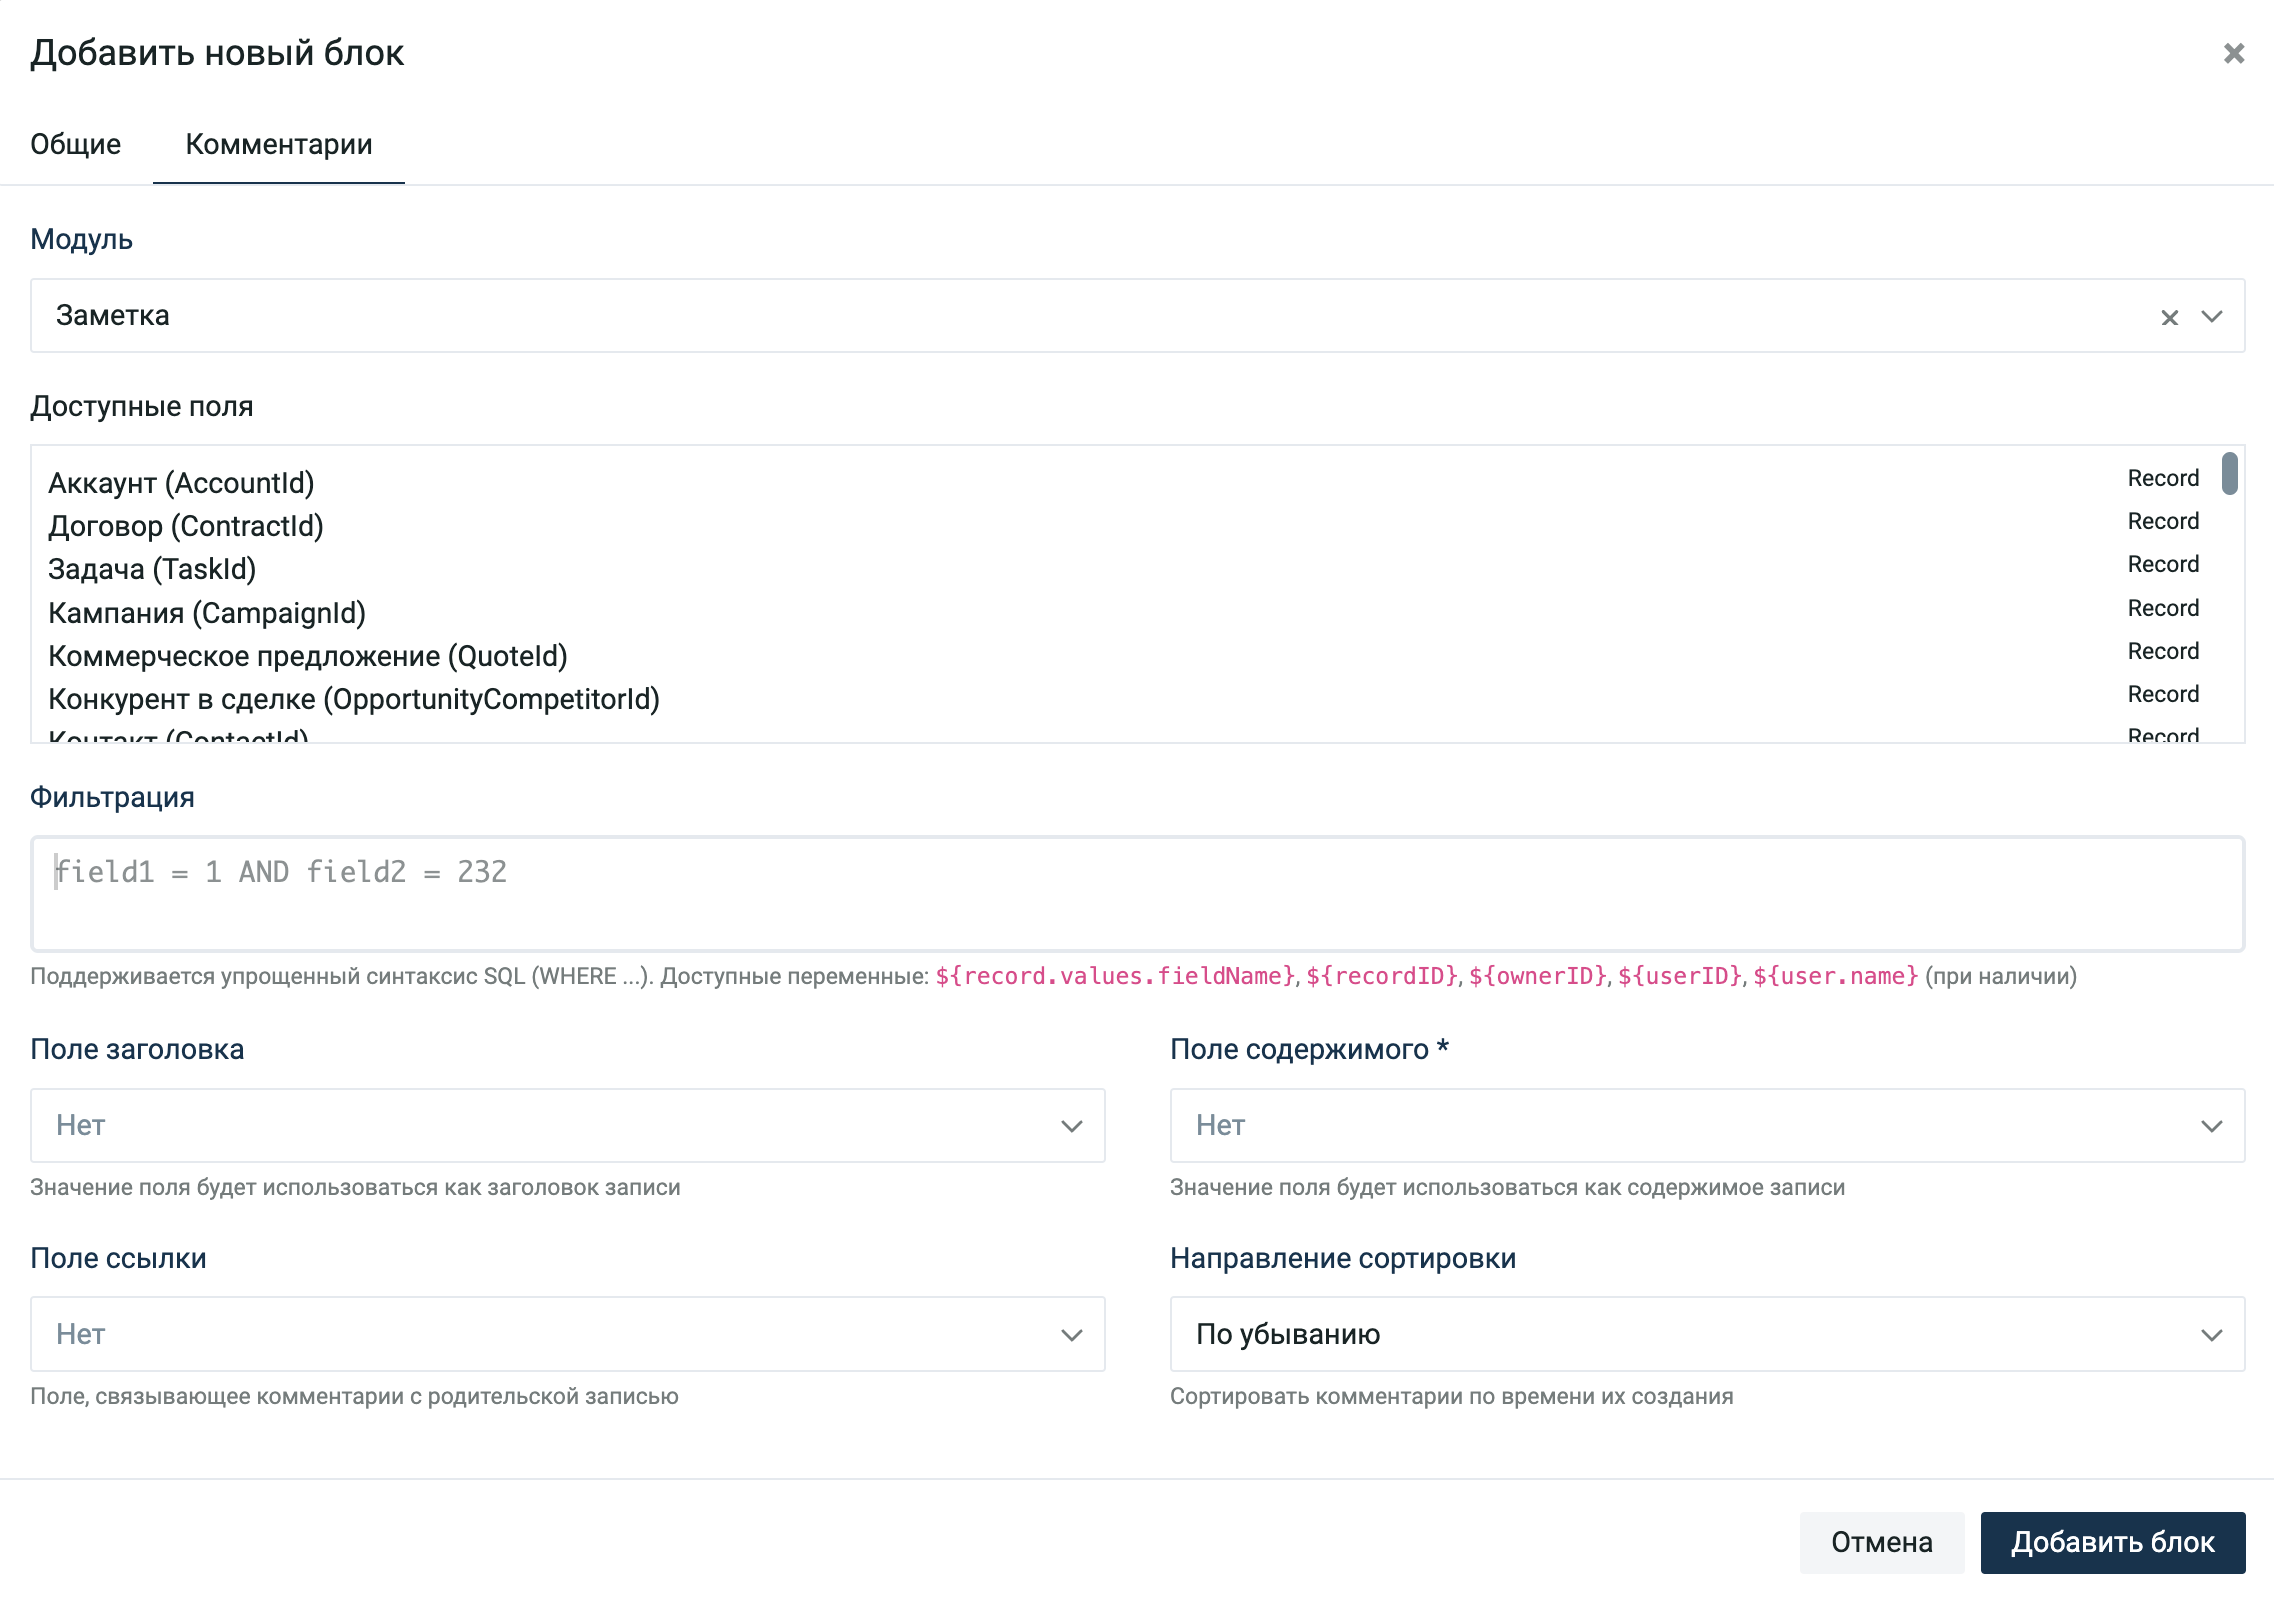Expand the Модуль dropdown chevron
Screen dimensions: 2274x1605
(2211, 317)
